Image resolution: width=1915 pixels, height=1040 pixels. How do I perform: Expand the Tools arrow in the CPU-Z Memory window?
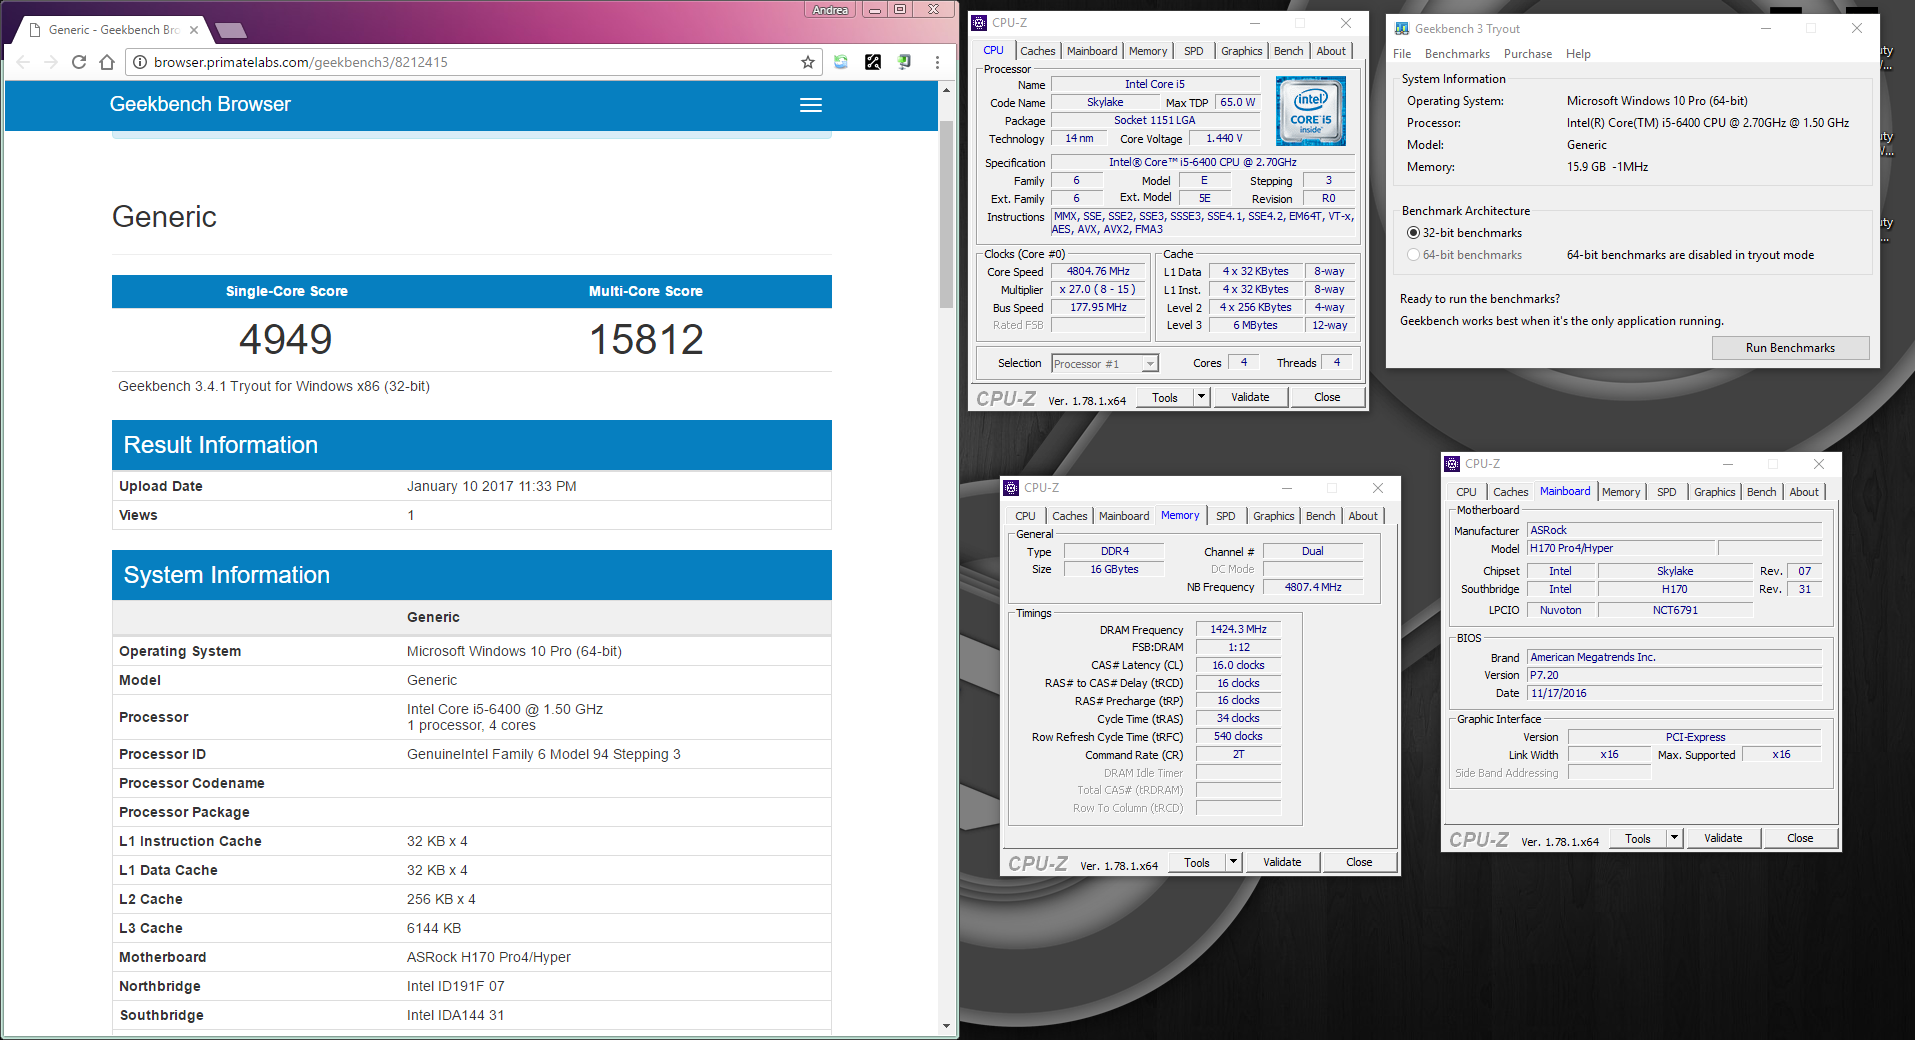click(x=1233, y=862)
